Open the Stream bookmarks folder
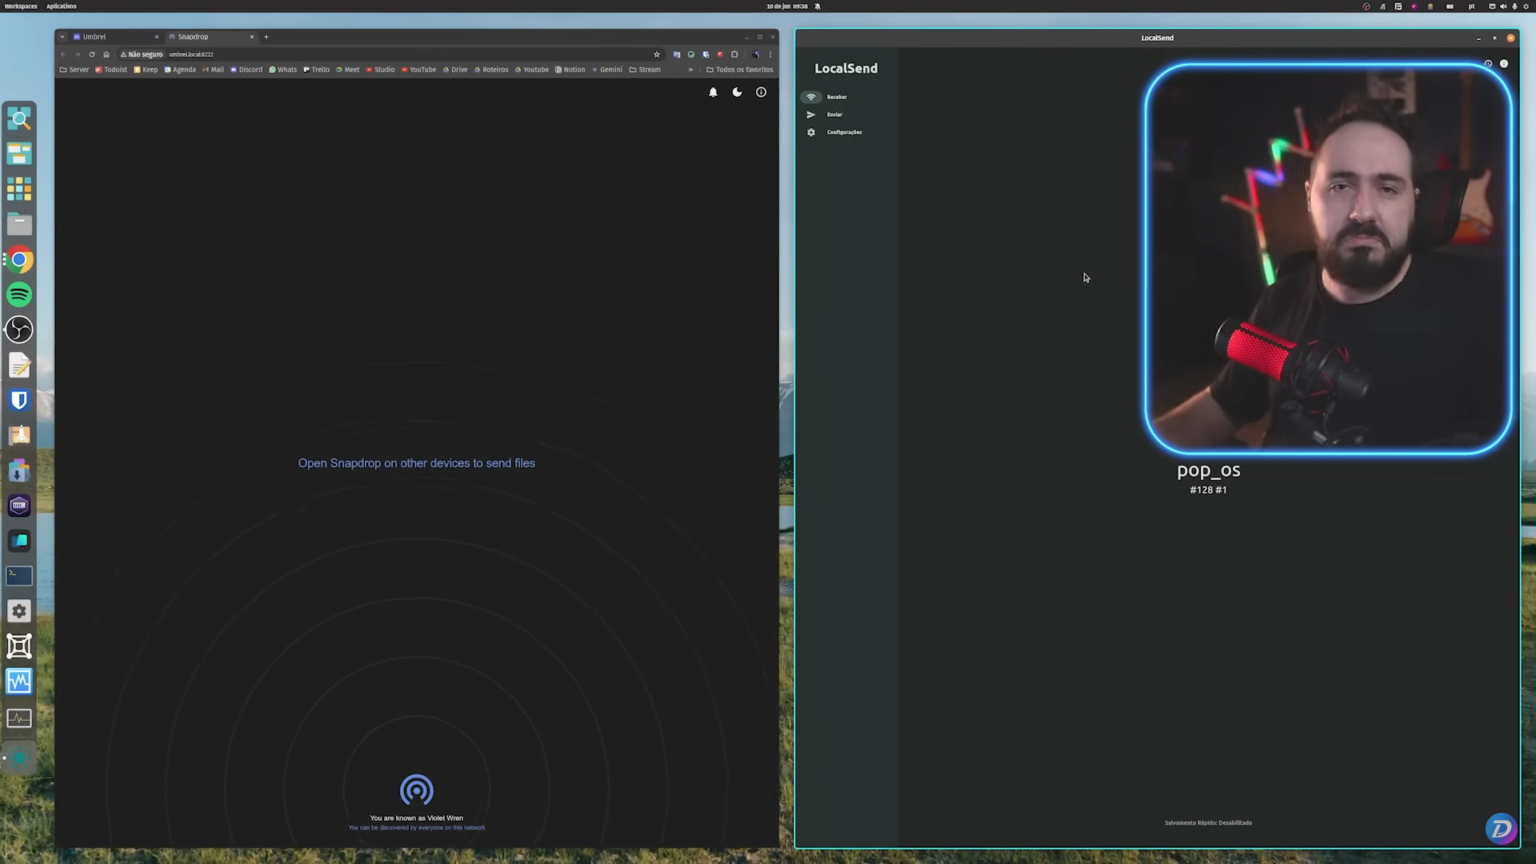The height and width of the screenshot is (864, 1536). (645, 70)
